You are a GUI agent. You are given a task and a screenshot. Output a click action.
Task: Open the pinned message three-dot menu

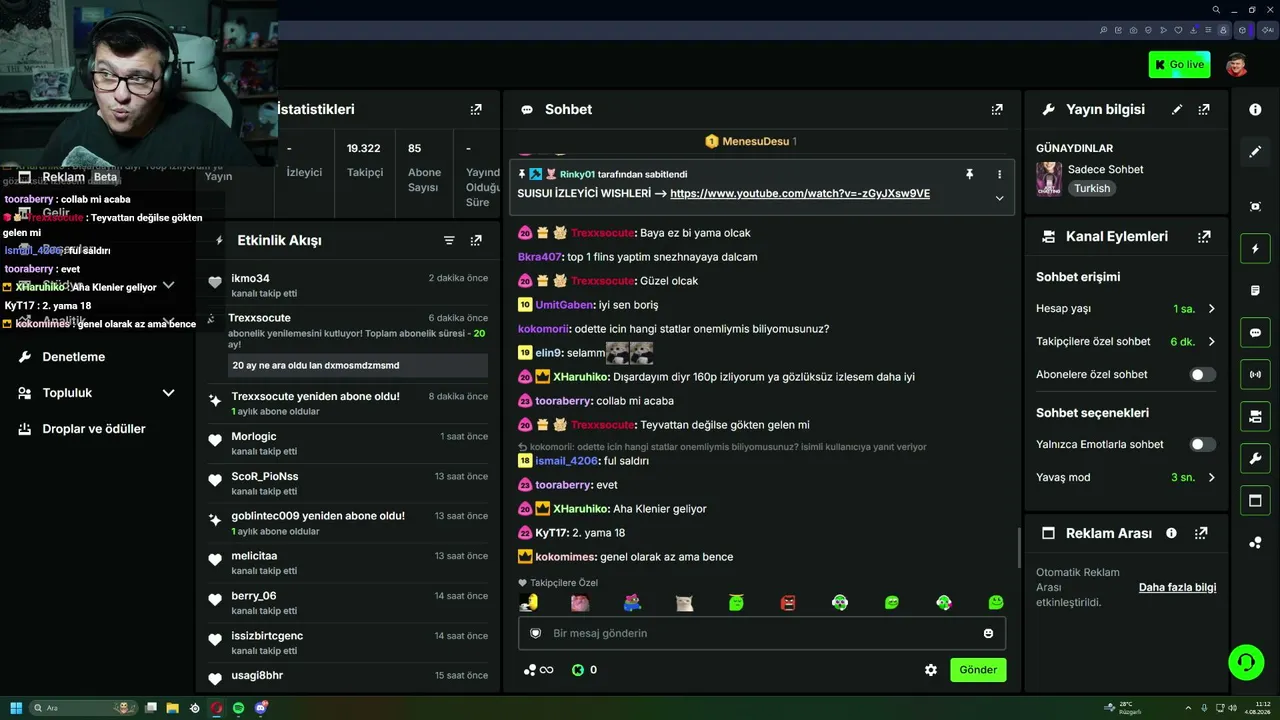tap(999, 174)
